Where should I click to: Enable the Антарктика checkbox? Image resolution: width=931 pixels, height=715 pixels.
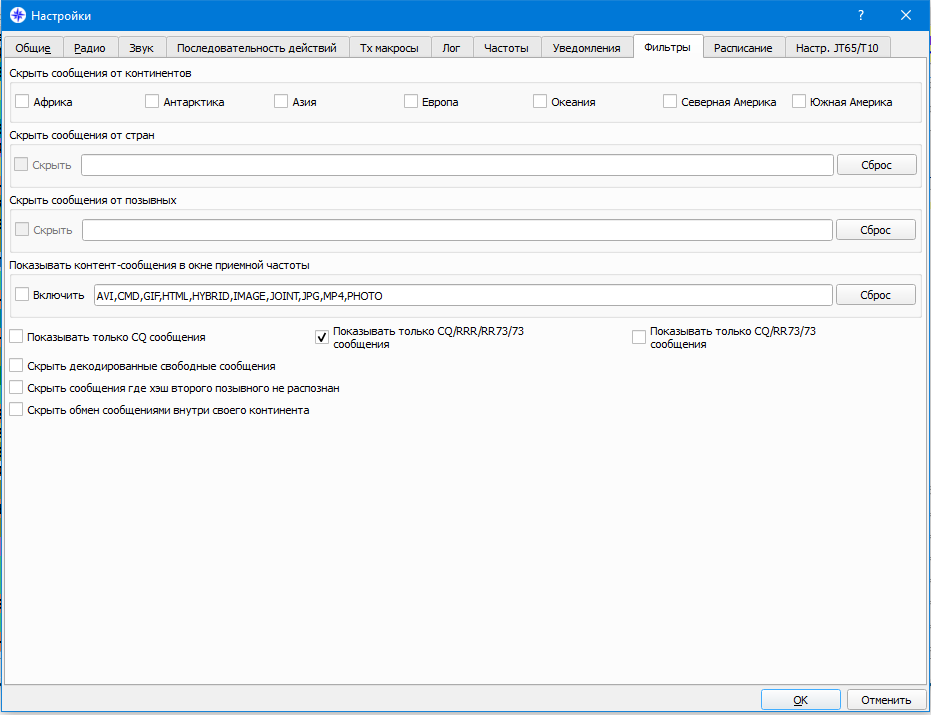coord(151,102)
